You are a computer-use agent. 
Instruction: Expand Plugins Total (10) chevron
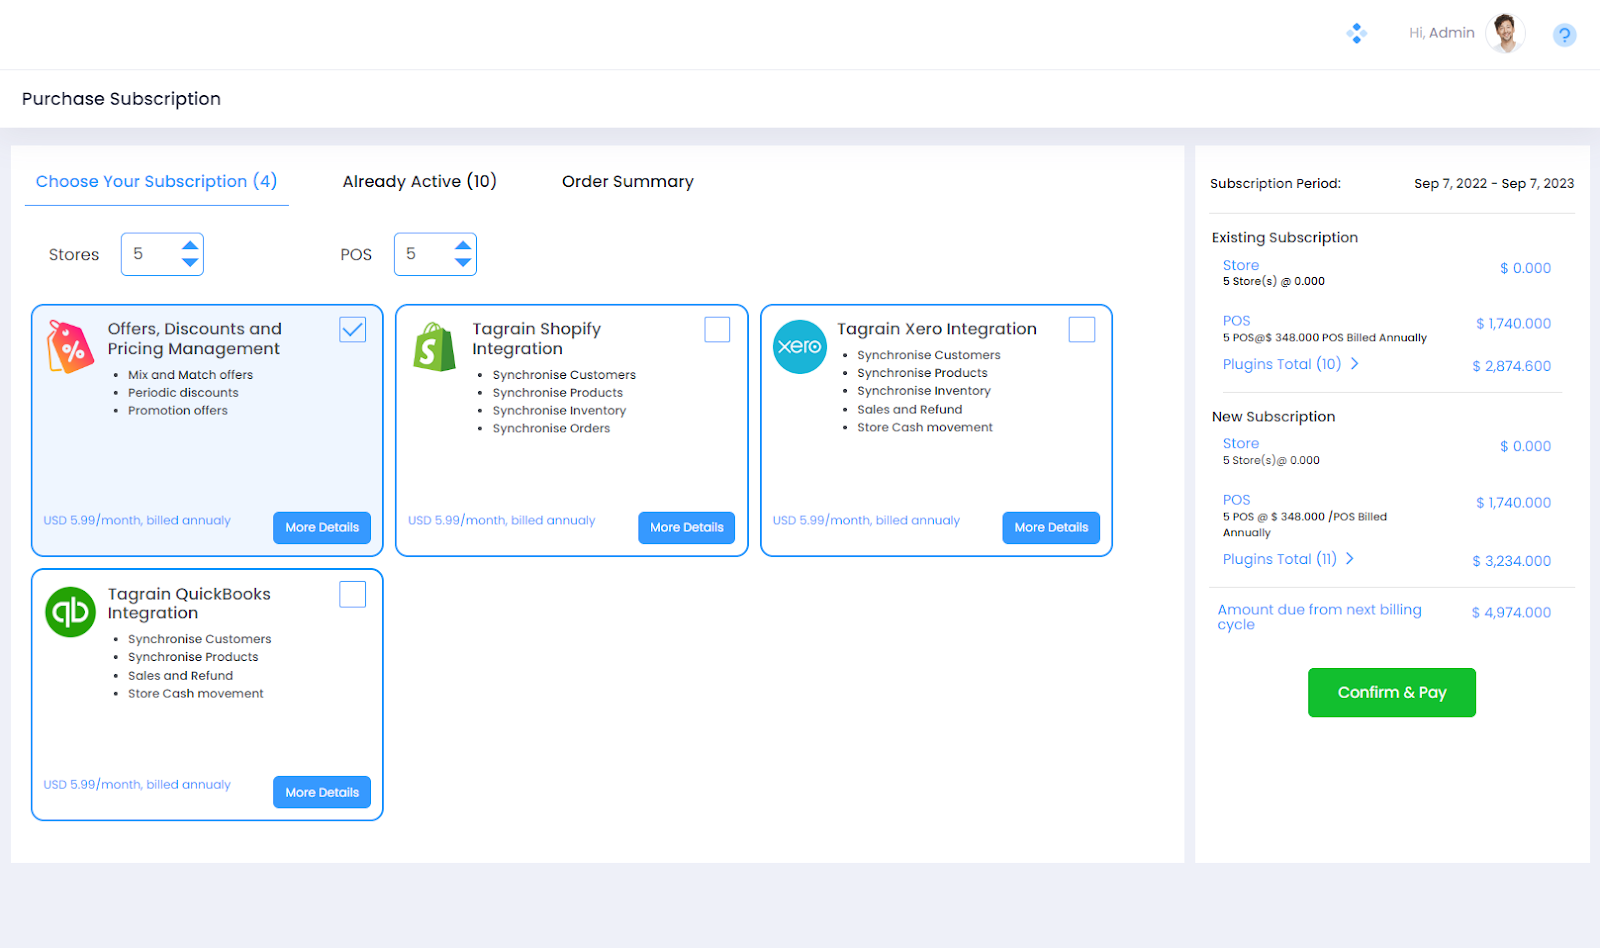(x=1354, y=364)
